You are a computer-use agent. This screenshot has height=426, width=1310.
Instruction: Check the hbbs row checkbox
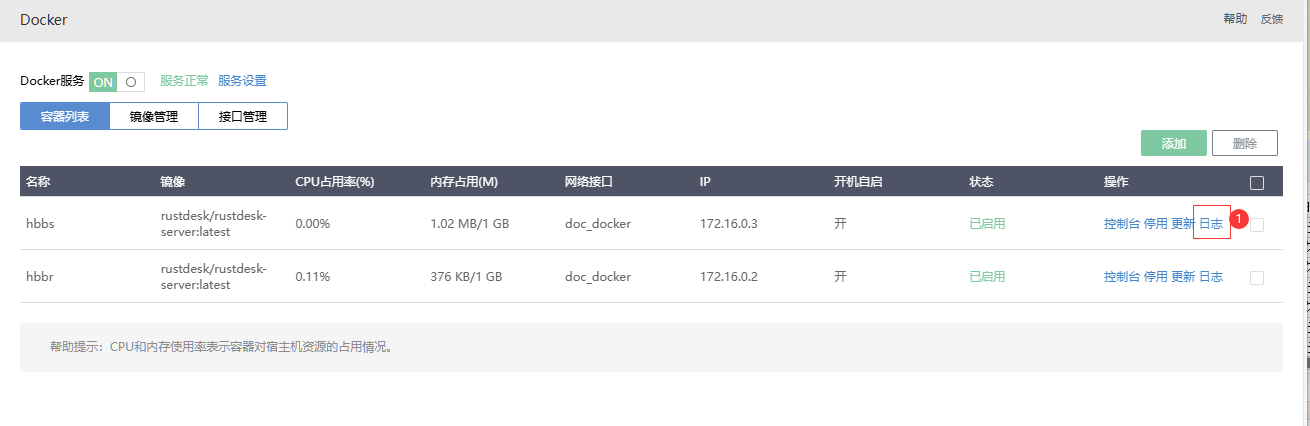pos(1257,224)
